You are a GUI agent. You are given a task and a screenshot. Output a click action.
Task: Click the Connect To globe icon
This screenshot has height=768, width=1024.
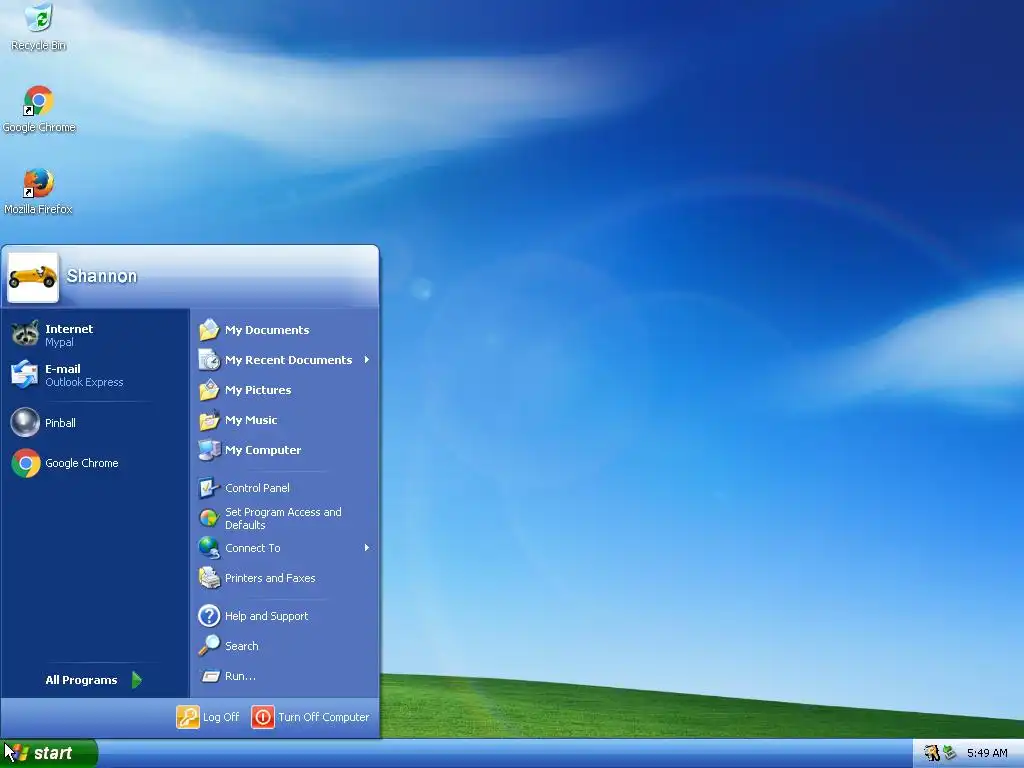(x=209, y=548)
